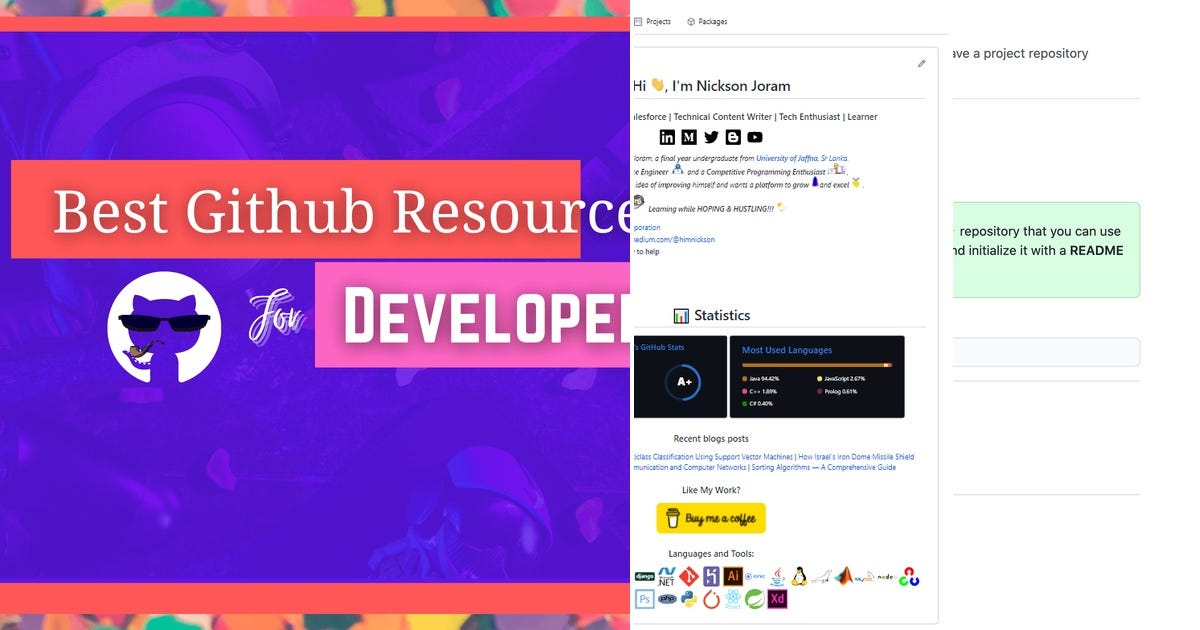Select the Linux penguin icon
Screen dimensions: 1200x630
pyautogui.click(x=798, y=576)
